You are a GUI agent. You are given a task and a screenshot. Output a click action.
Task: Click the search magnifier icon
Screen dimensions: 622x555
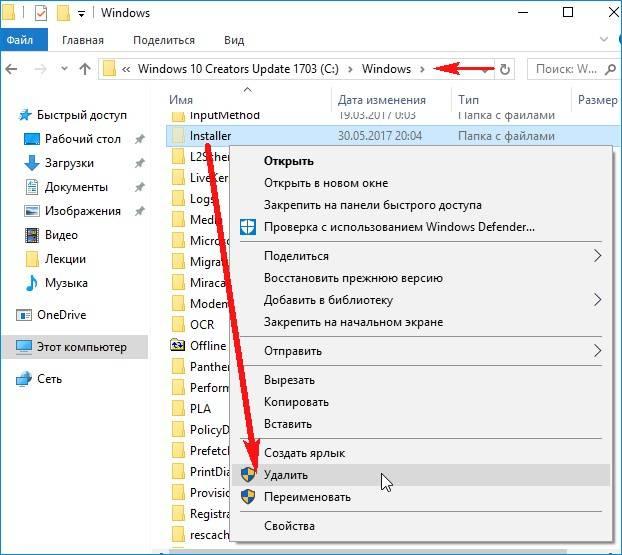coord(610,69)
